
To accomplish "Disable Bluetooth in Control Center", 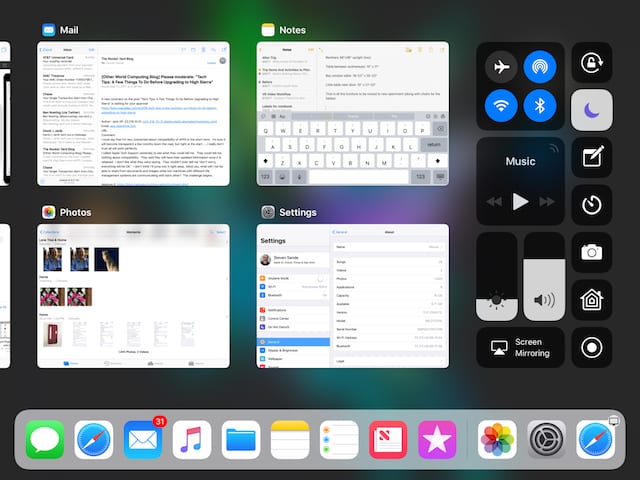I will (x=540, y=107).
